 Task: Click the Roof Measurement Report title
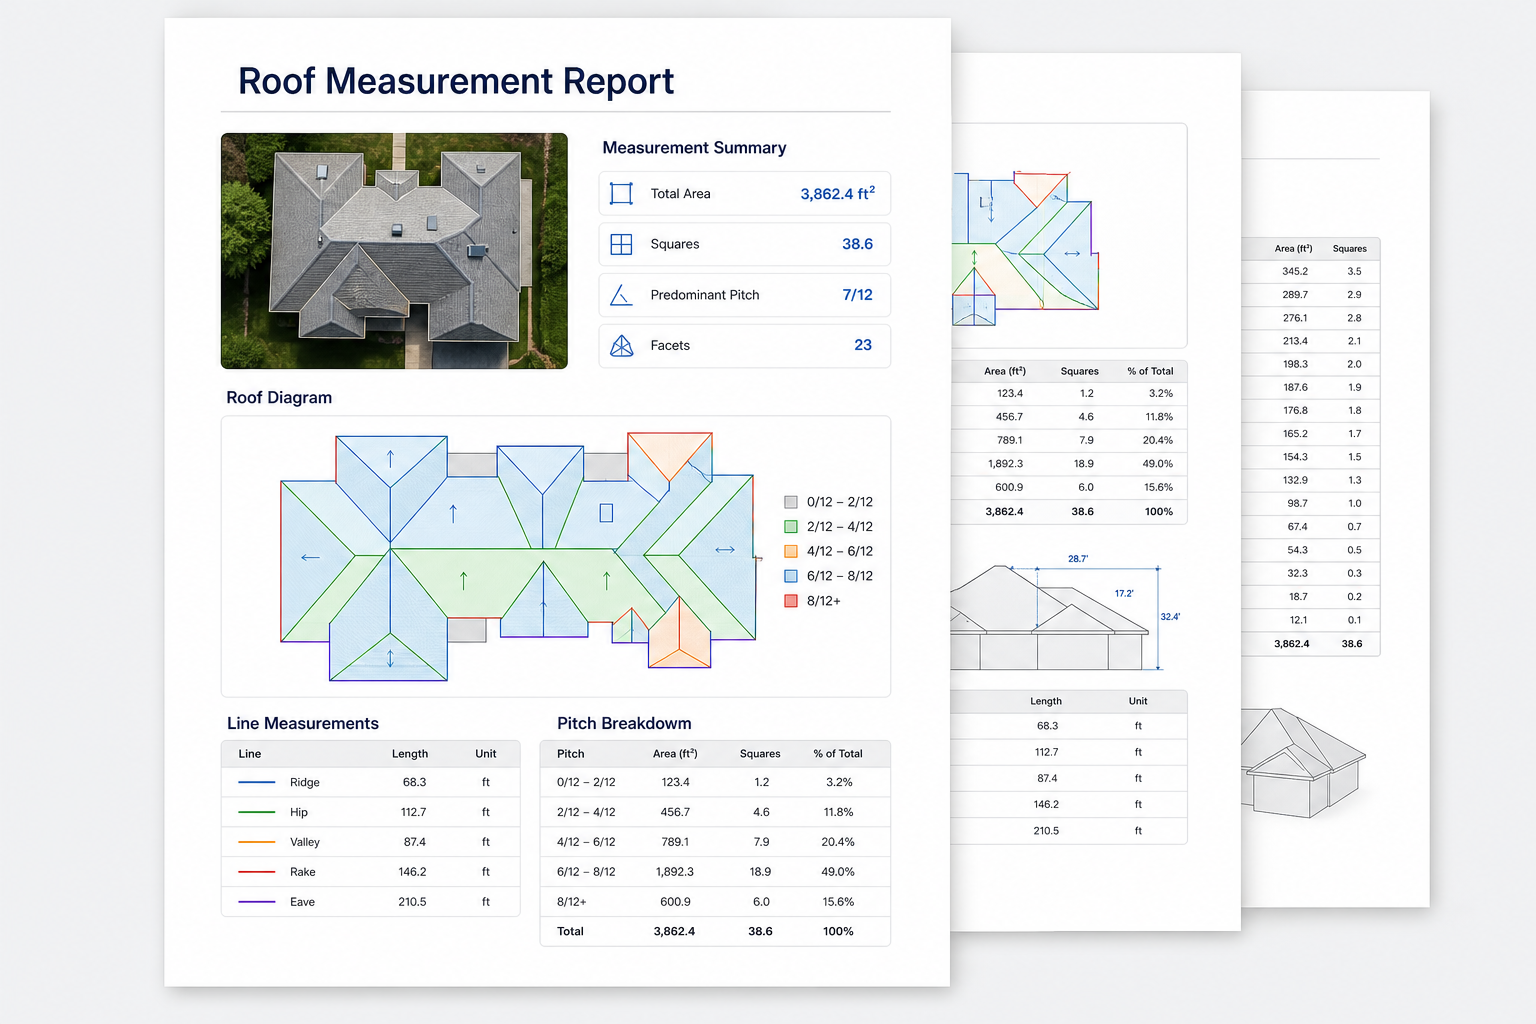(x=456, y=81)
